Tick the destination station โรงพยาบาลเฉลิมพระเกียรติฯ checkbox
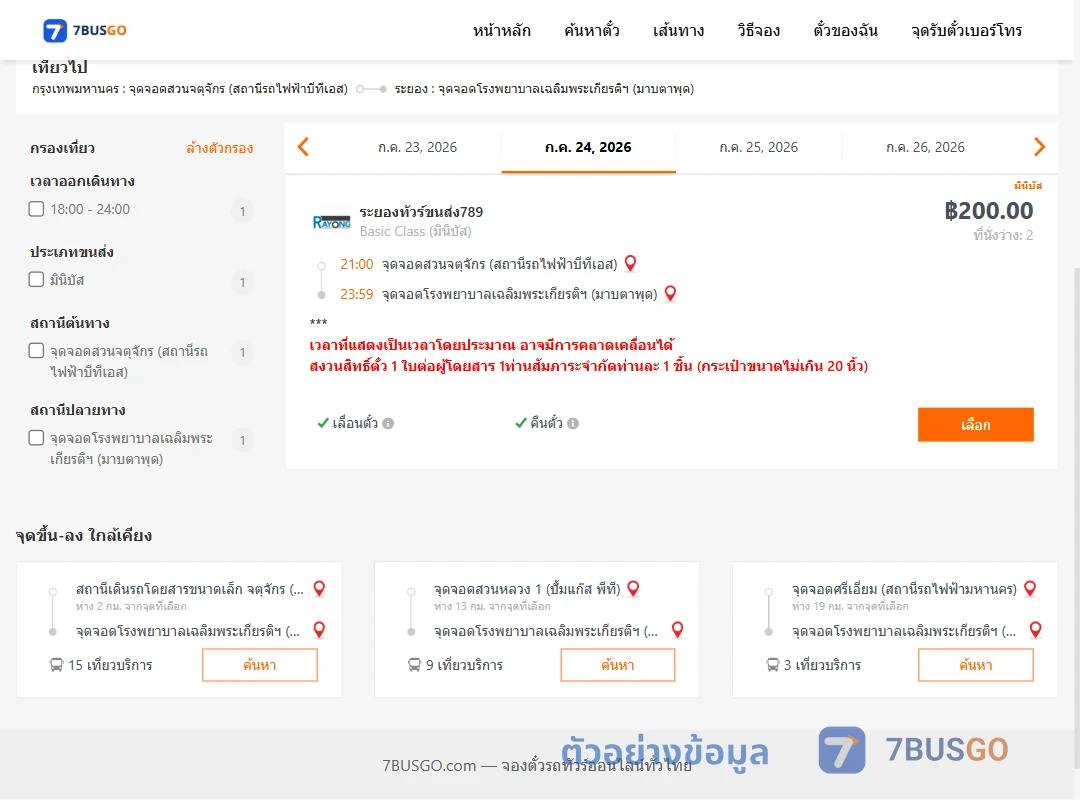1080x800 pixels. [x=37, y=438]
